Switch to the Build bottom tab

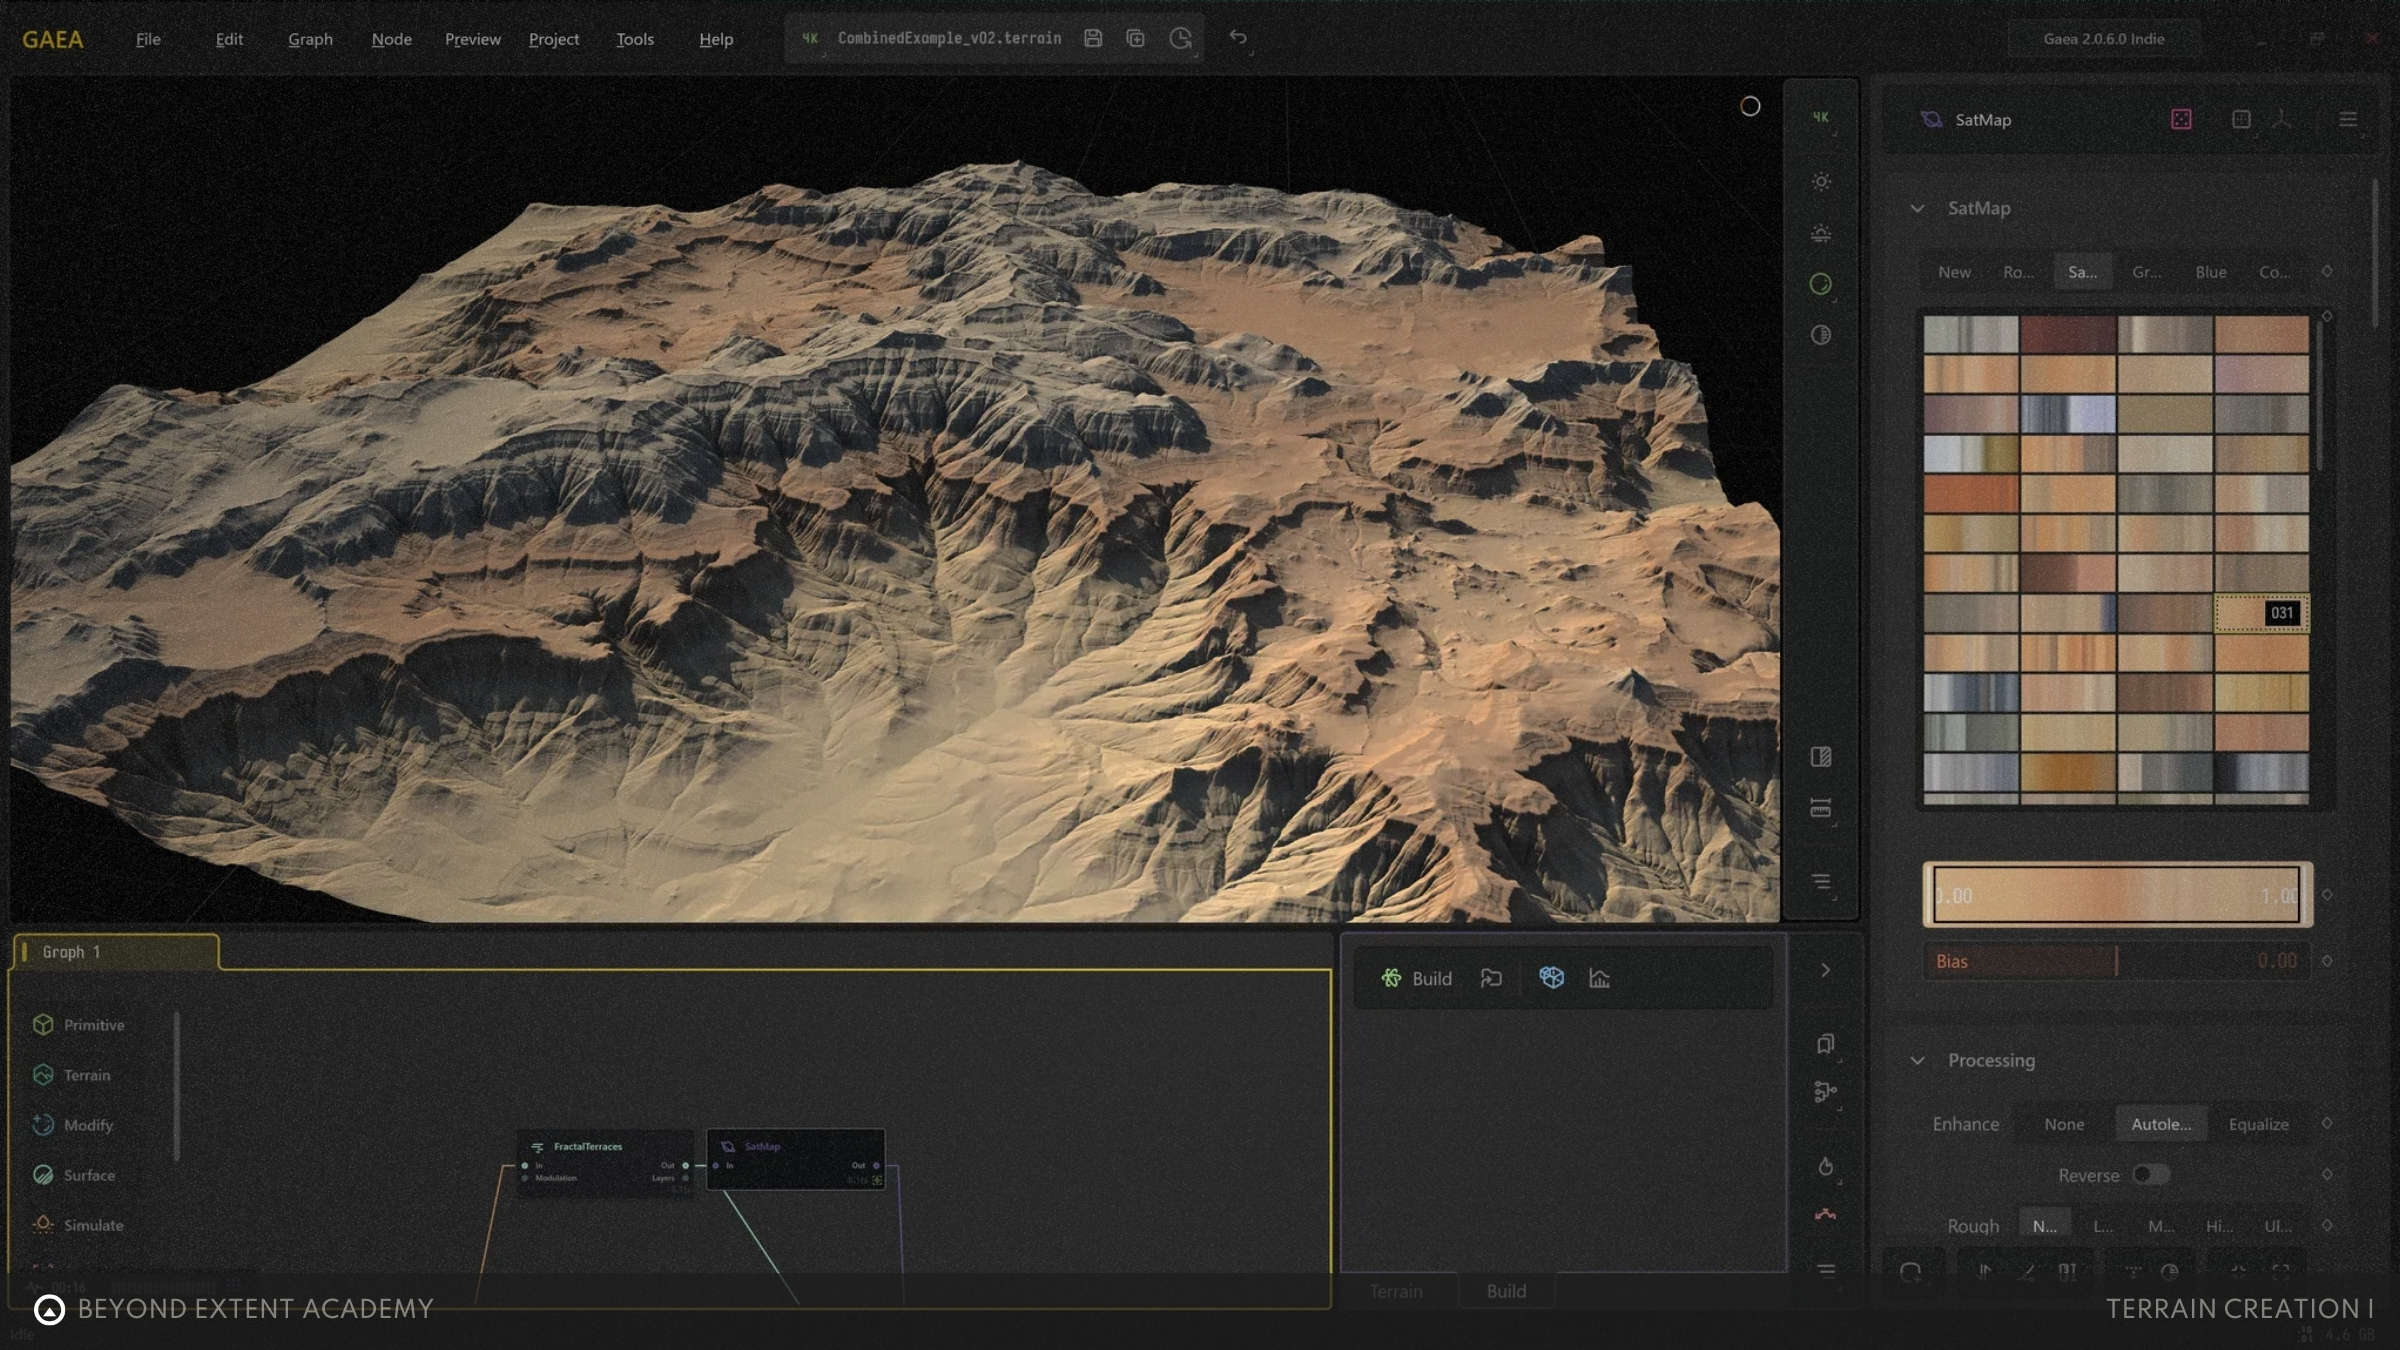[1506, 1291]
